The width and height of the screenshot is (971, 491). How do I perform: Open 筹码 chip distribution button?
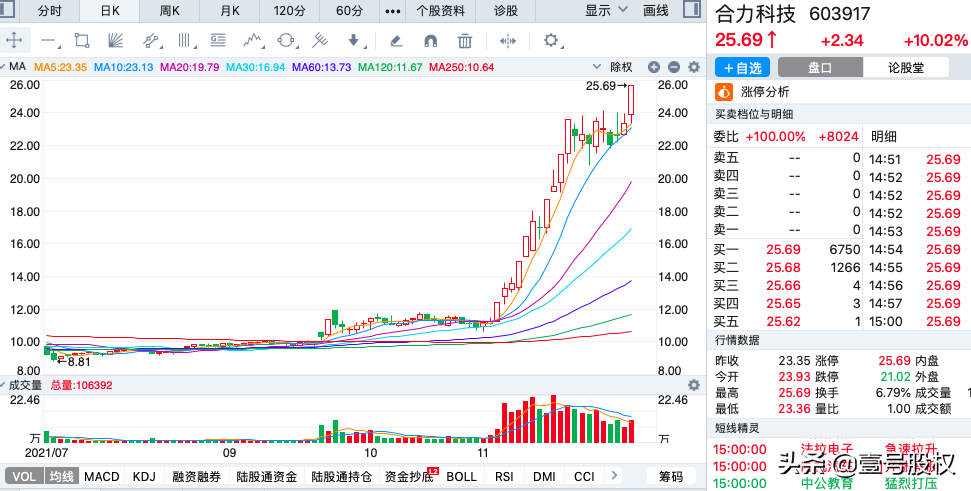(x=671, y=476)
